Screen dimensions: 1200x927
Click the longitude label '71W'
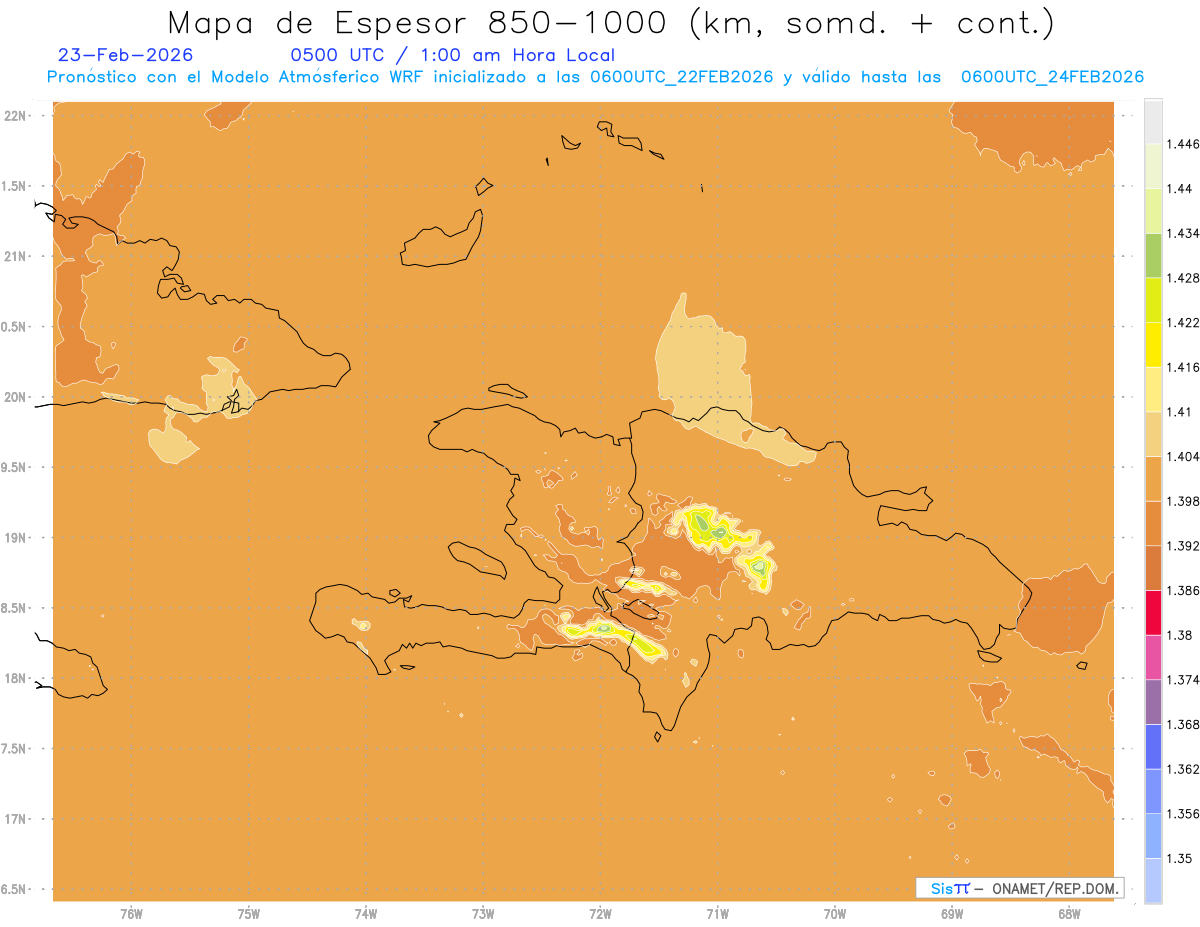(x=717, y=914)
